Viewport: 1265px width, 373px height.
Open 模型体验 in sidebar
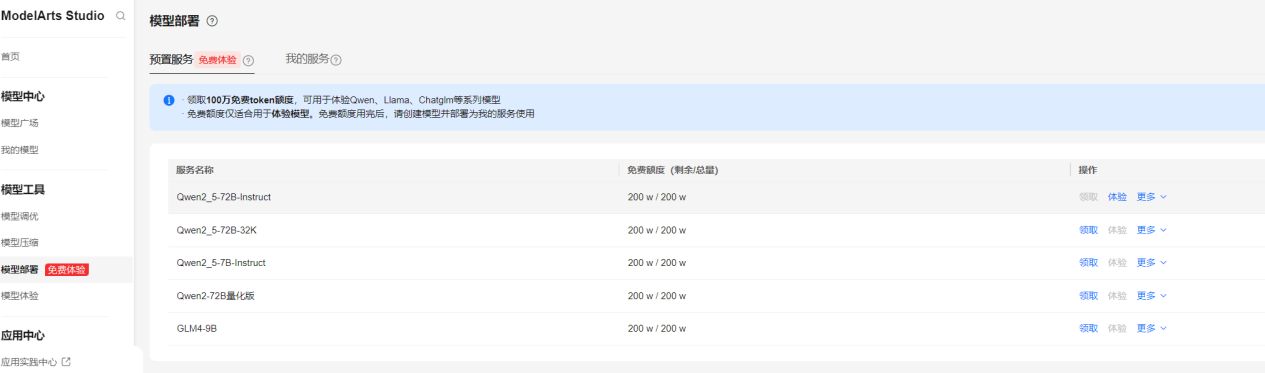(x=19, y=296)
